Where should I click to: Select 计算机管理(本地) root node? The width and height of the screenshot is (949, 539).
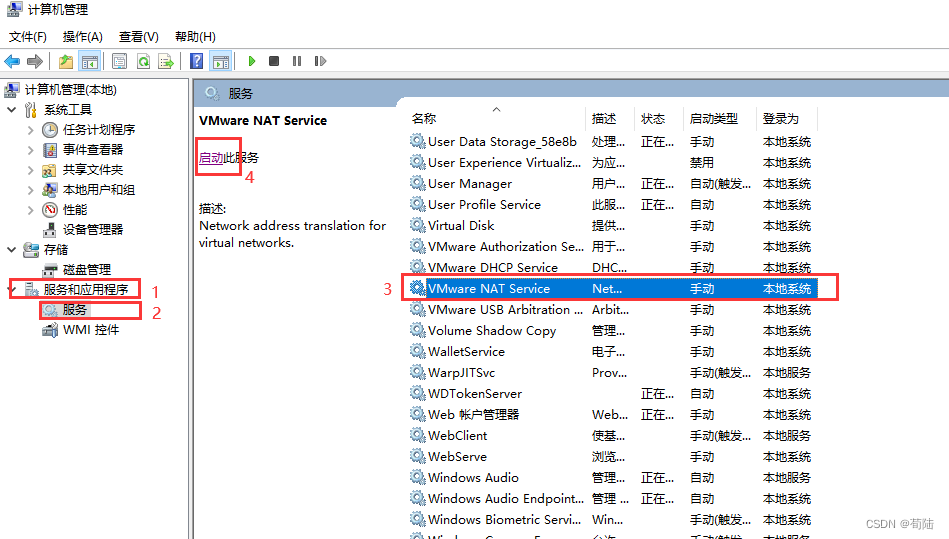click(x=71, y=90)
